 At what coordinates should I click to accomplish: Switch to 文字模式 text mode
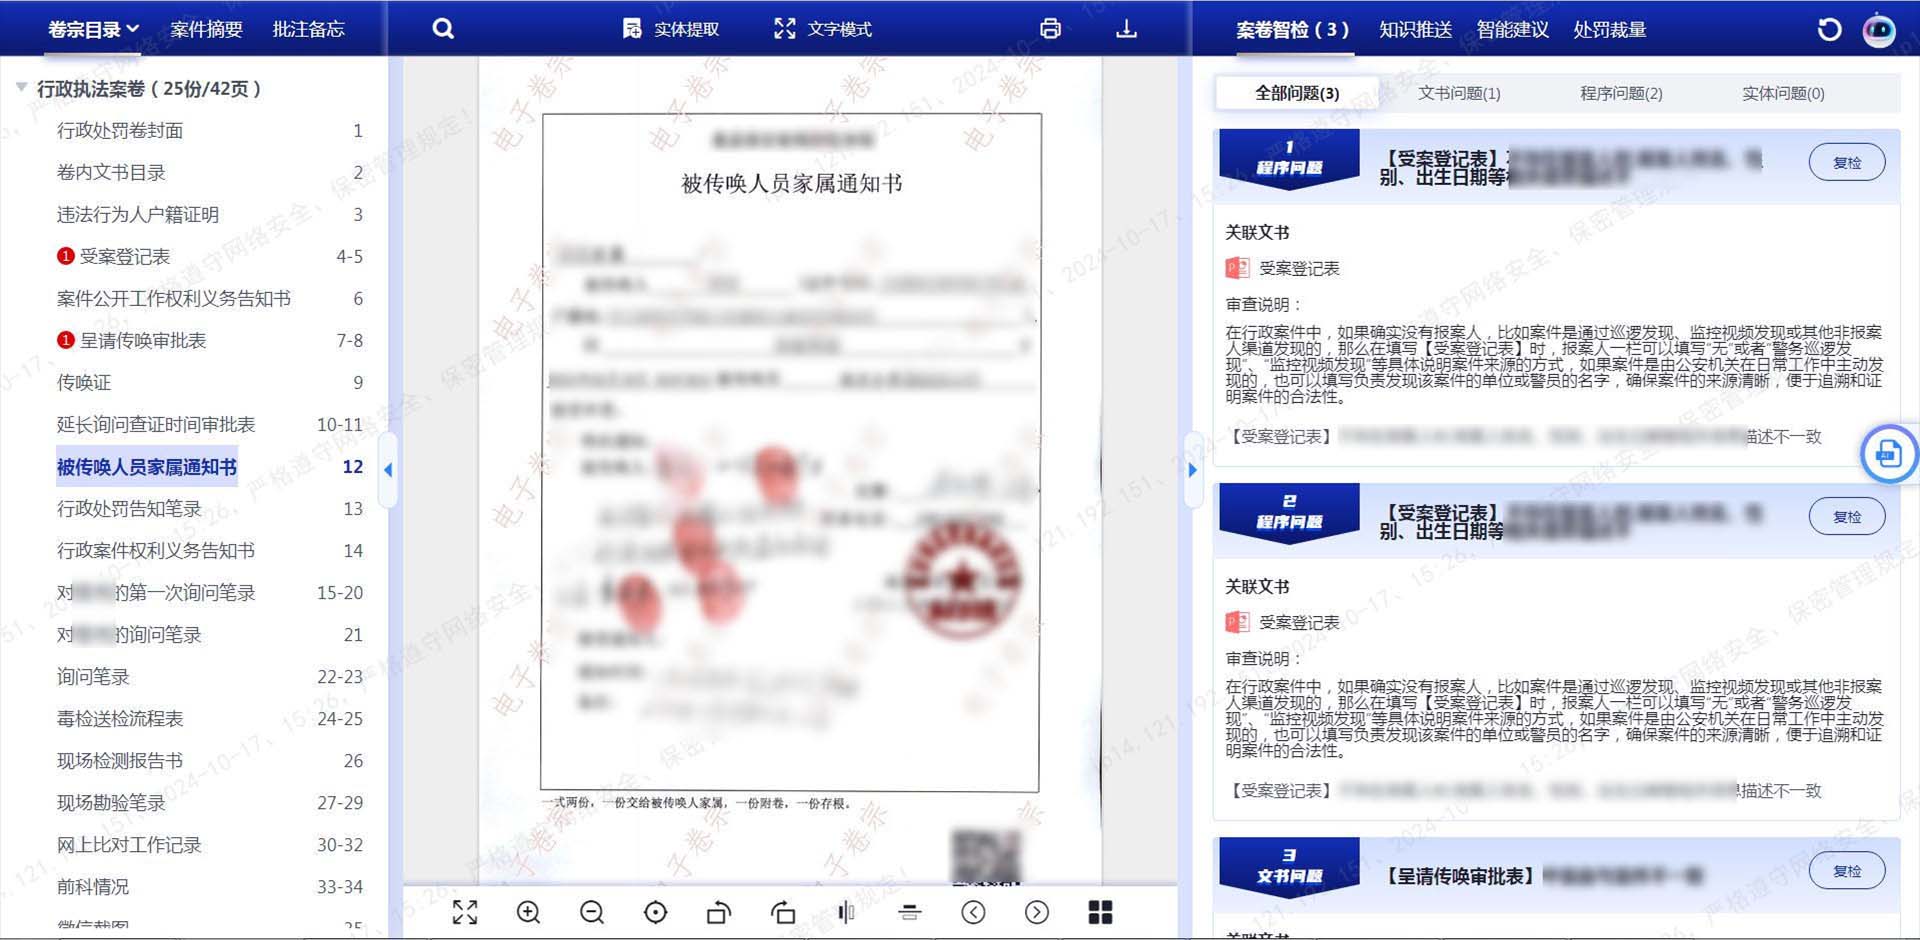820,29
